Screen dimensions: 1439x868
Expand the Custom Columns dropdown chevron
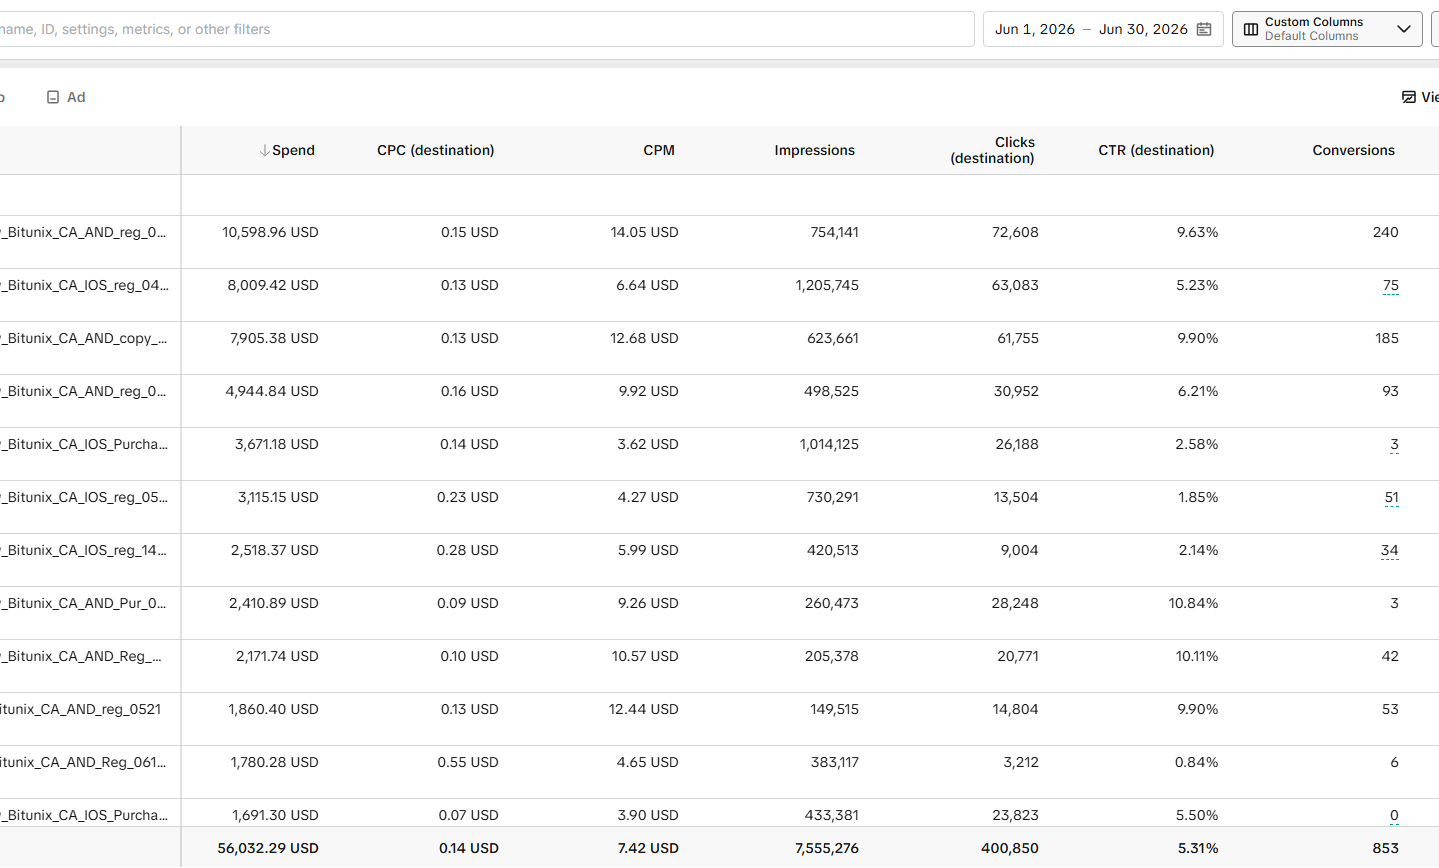pyautogui.click(x=1404, y=29)
